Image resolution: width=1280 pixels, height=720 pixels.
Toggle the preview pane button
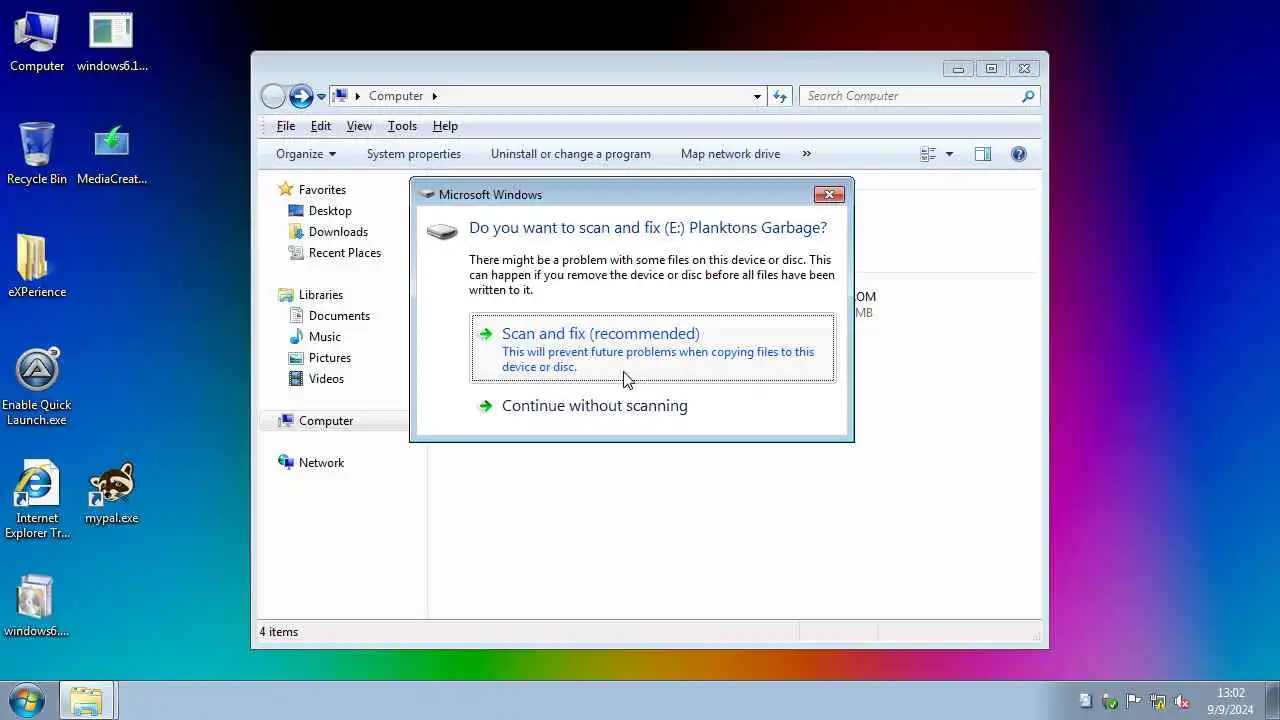[x=983, y=154]
